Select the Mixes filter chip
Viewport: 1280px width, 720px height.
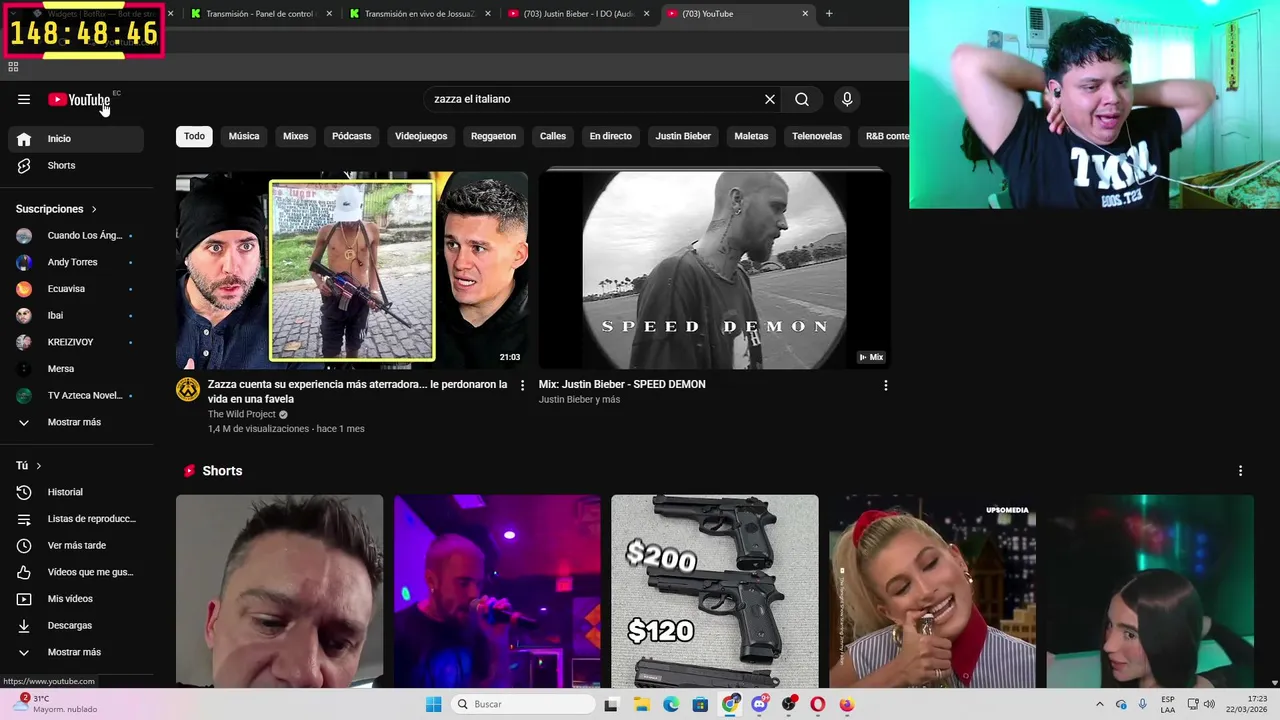click(295, 136)
